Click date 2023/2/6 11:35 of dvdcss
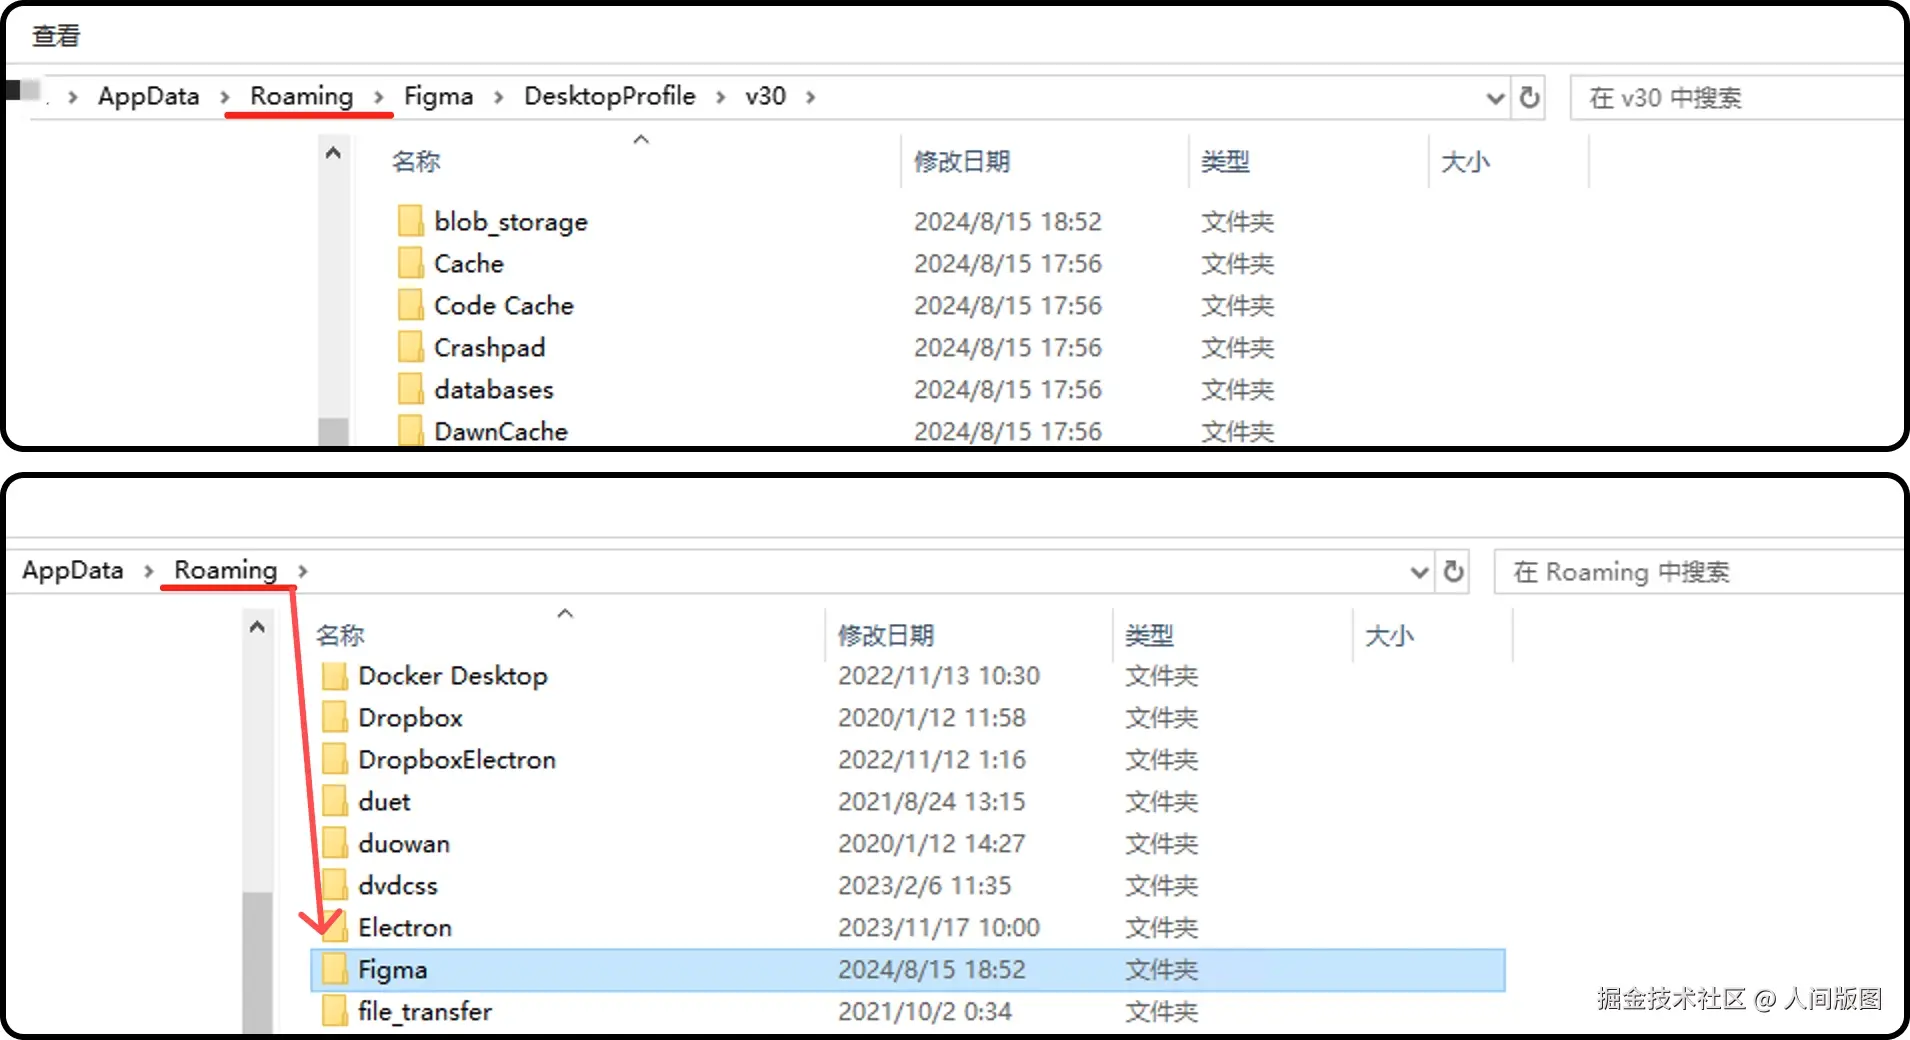1910x1040 pixels. (x=925, y=886)
